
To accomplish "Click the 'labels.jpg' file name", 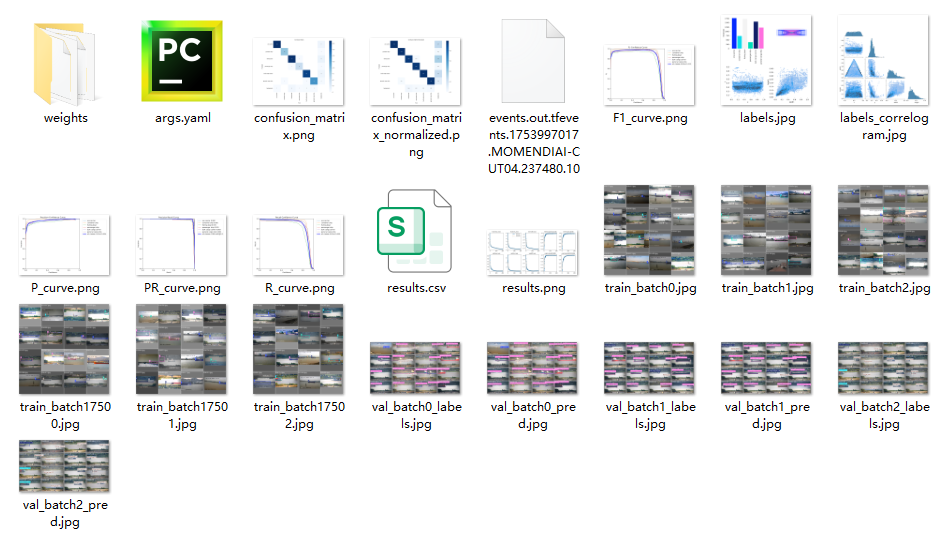I will click(768, 118).
